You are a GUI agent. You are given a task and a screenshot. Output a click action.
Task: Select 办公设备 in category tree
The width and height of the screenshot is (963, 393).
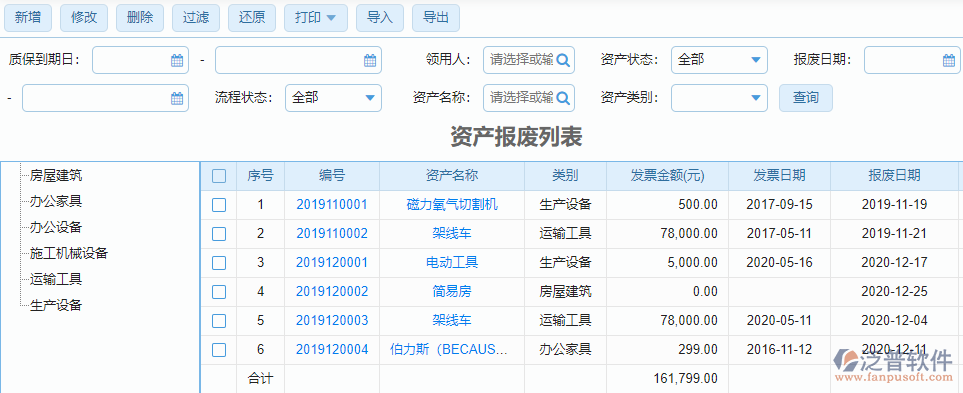[56, 227]
